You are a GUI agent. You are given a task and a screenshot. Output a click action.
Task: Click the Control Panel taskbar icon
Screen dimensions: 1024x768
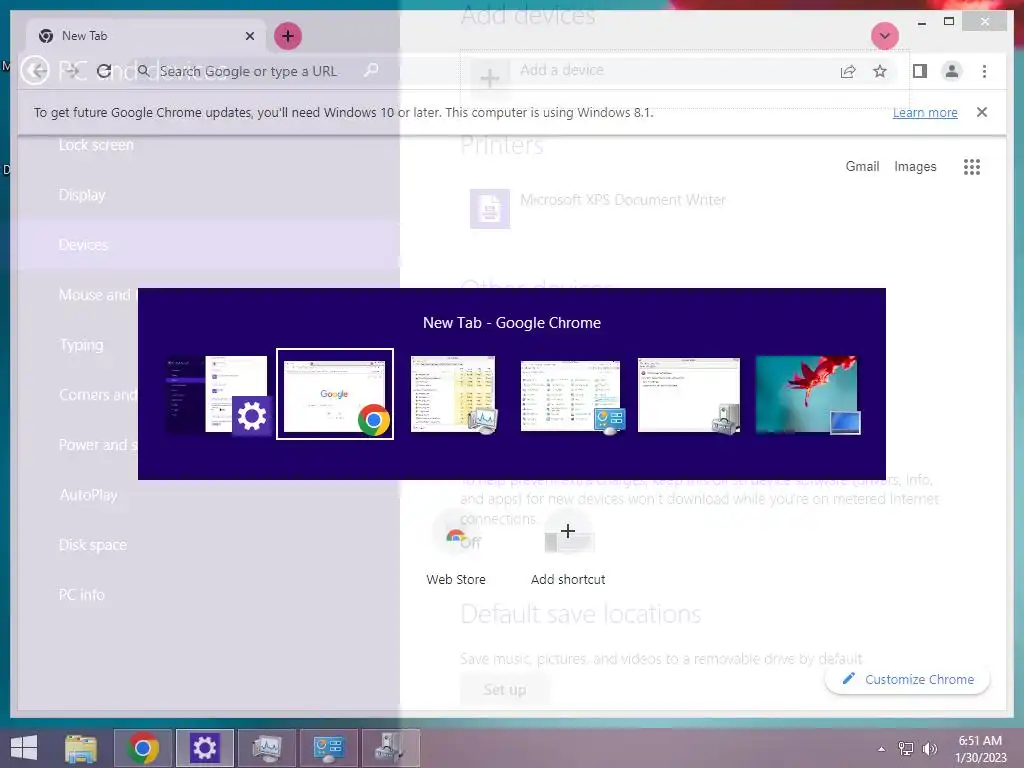coord(328,748)
